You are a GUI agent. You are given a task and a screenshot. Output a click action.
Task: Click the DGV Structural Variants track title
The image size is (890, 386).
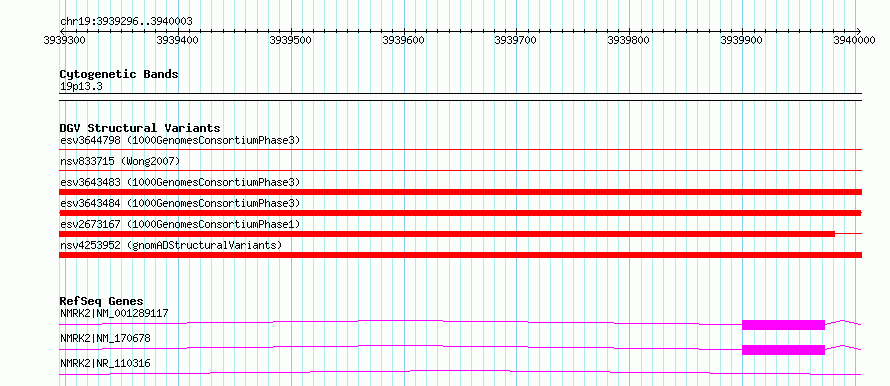[x=140, y=128]
